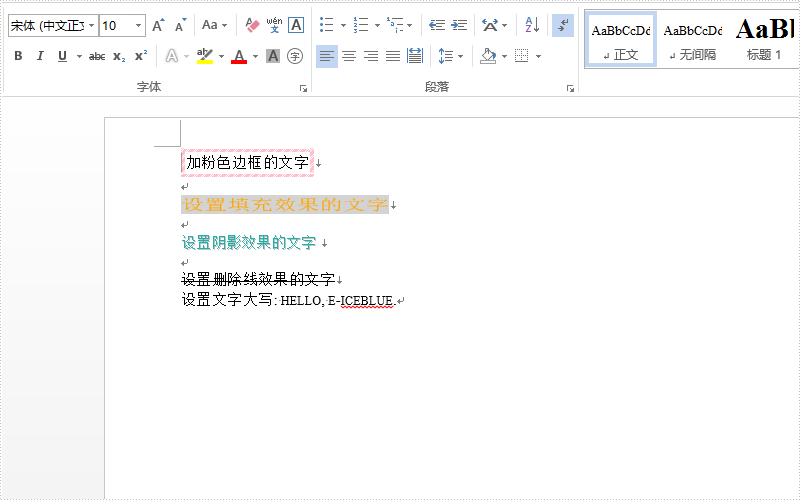The image size is (800, 500).
Task: Expand numbering style arrow
Action: tap(377, 26)
